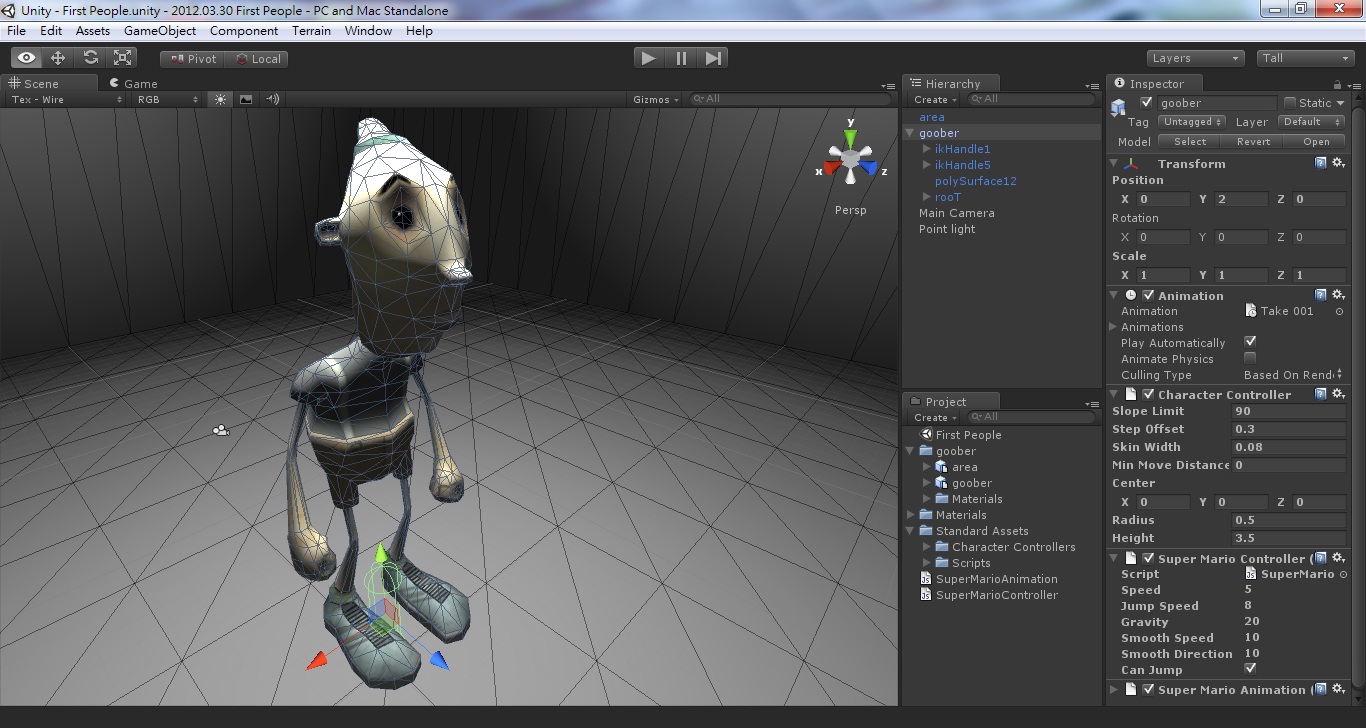Select the Rotate transform tool

(91, 59)
